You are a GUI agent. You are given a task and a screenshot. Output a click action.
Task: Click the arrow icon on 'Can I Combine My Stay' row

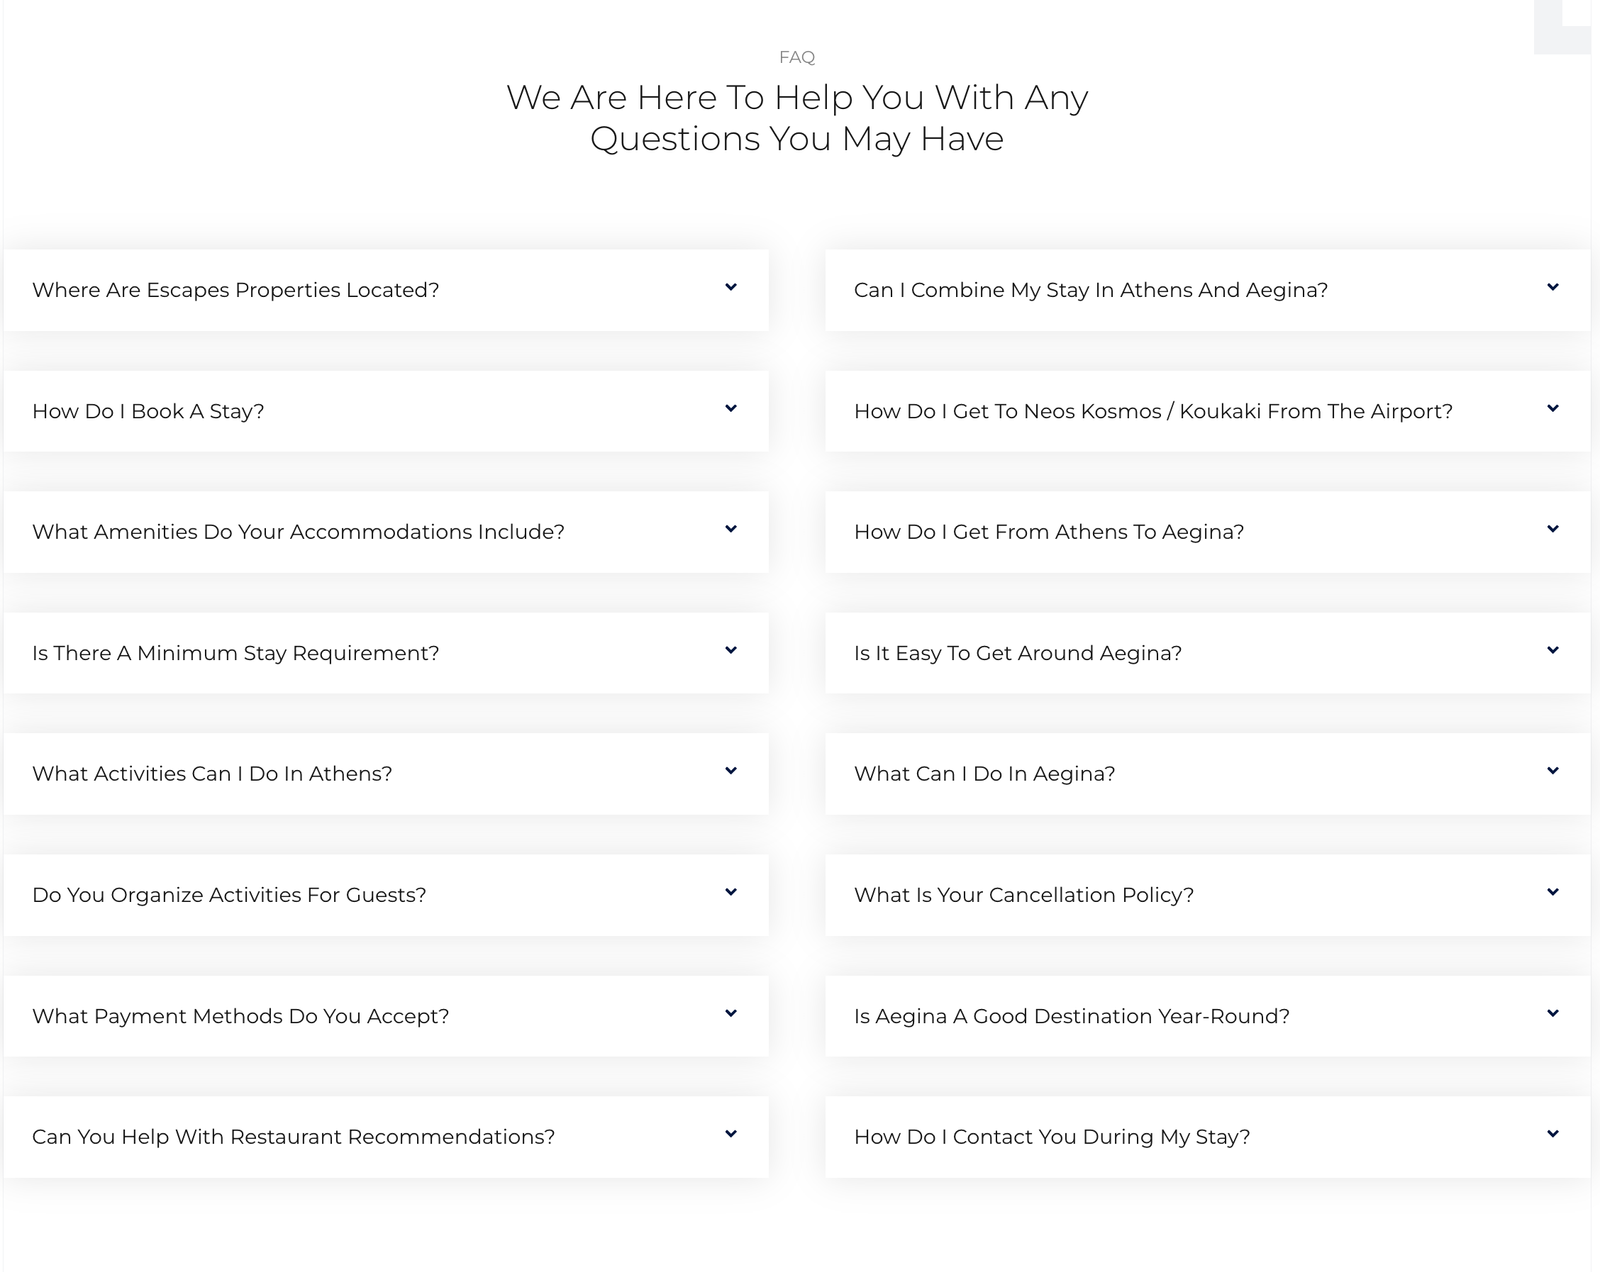(1553, 288)
